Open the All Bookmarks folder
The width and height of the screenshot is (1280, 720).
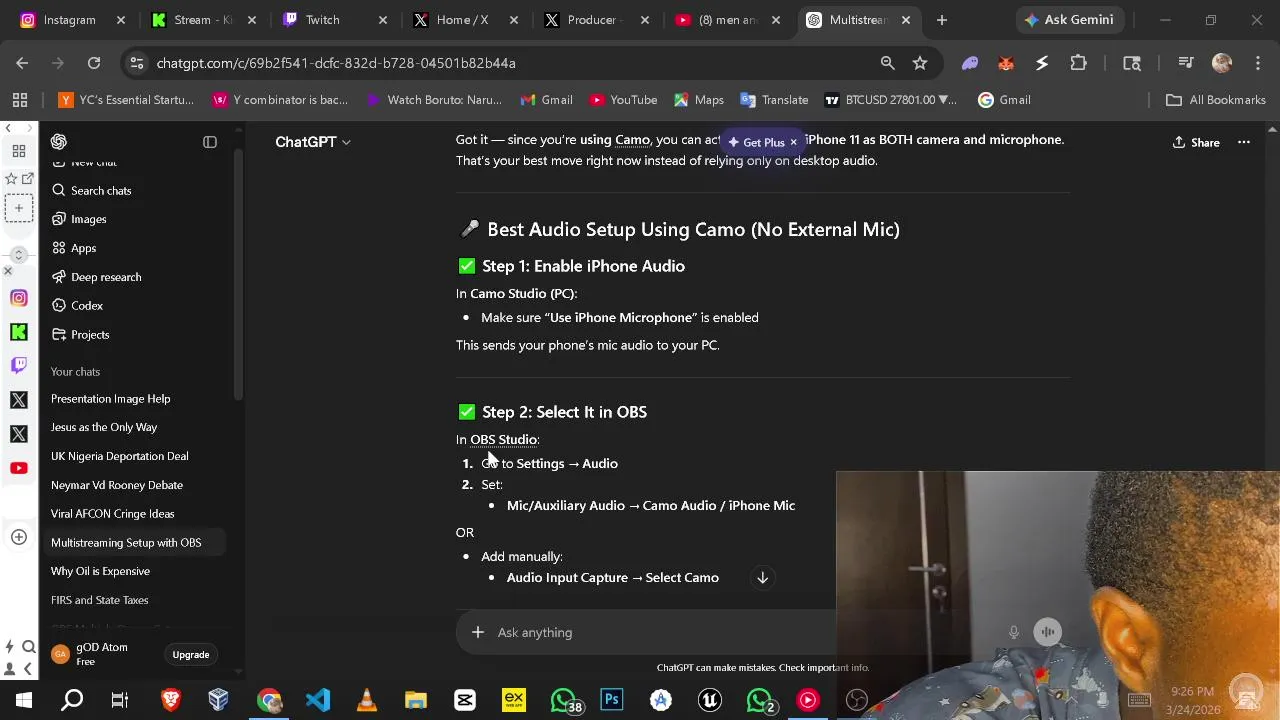pos(1217,100)
